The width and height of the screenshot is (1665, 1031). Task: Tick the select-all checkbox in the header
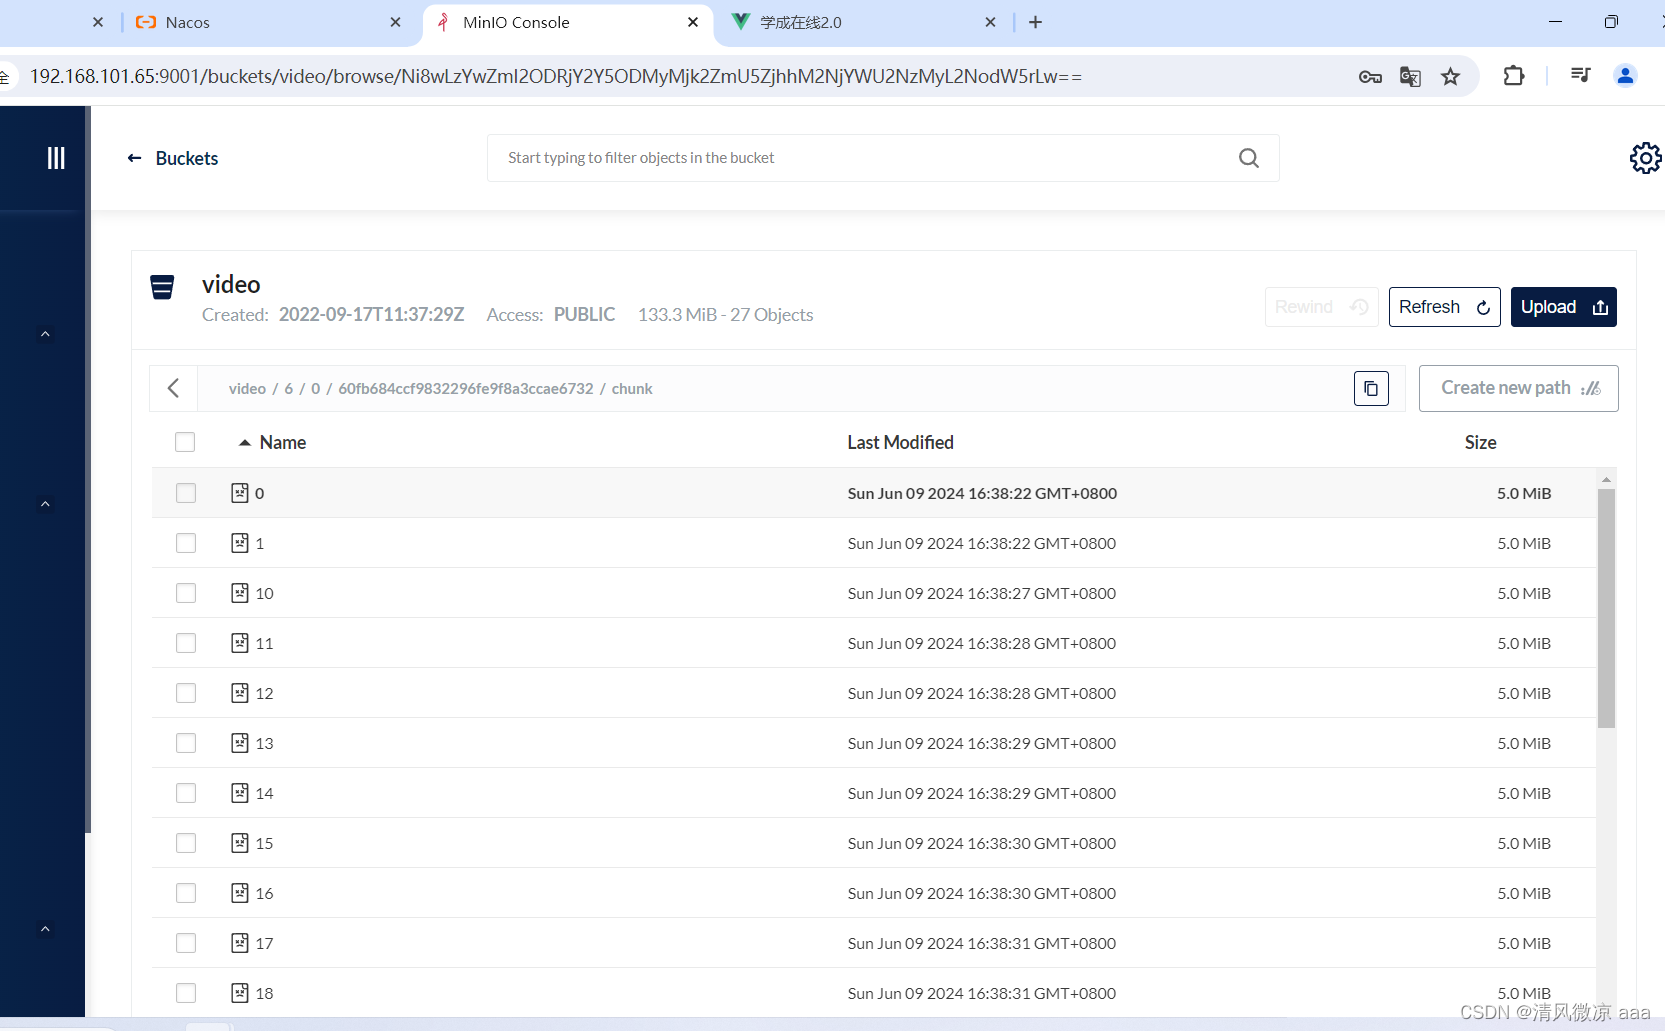click(185, 442)
